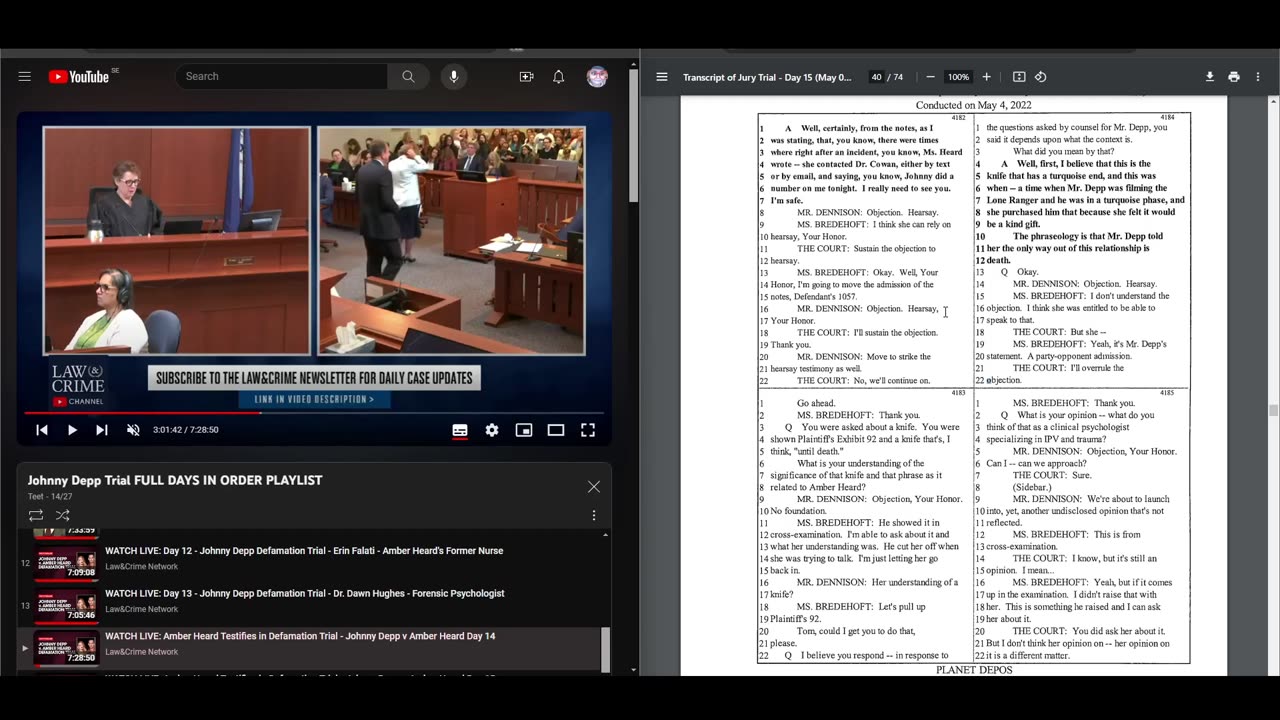Click 'Law&Crime Network' channel under Day 12 video
This screenshot has width=1280, height=720.
(142, 567)
